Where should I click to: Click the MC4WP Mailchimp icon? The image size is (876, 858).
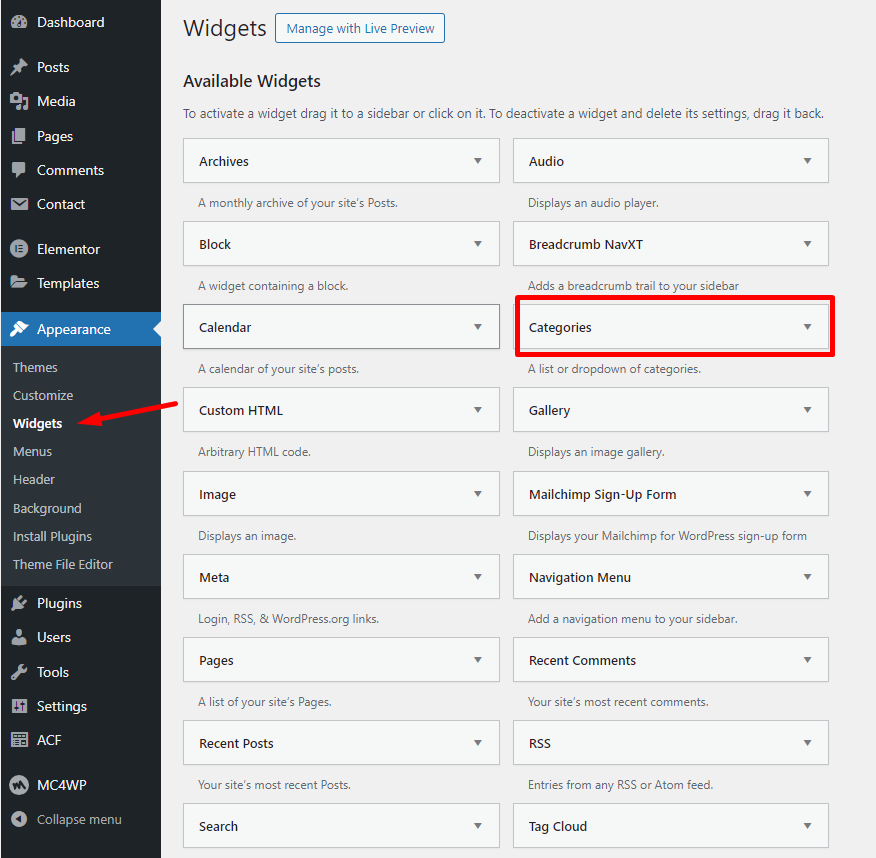click(19, 785)
